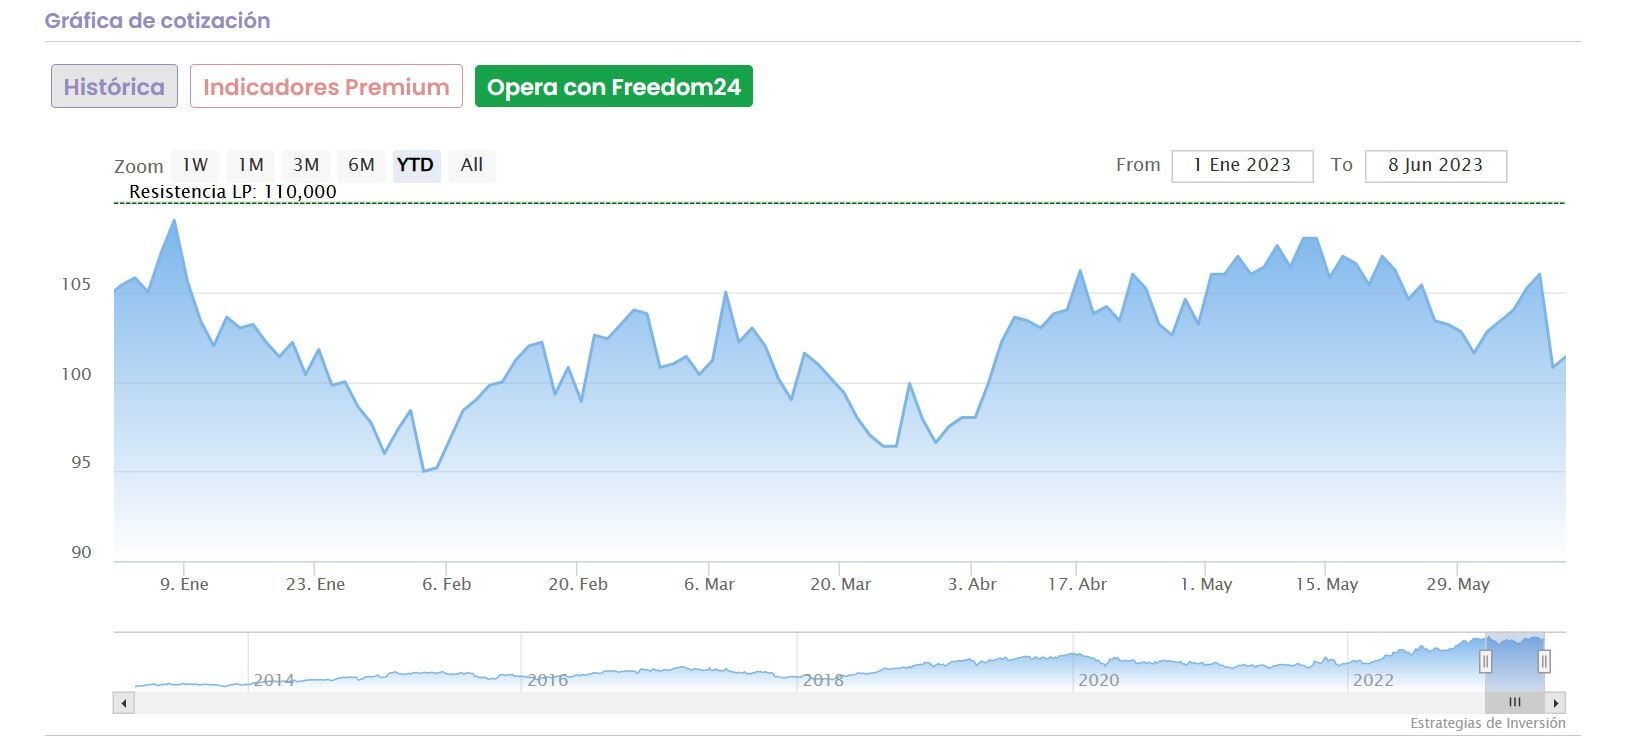Grab the left range handle in navigator
The width and height of the screenshot is (1634, 756).
[x=1485, y=661]
